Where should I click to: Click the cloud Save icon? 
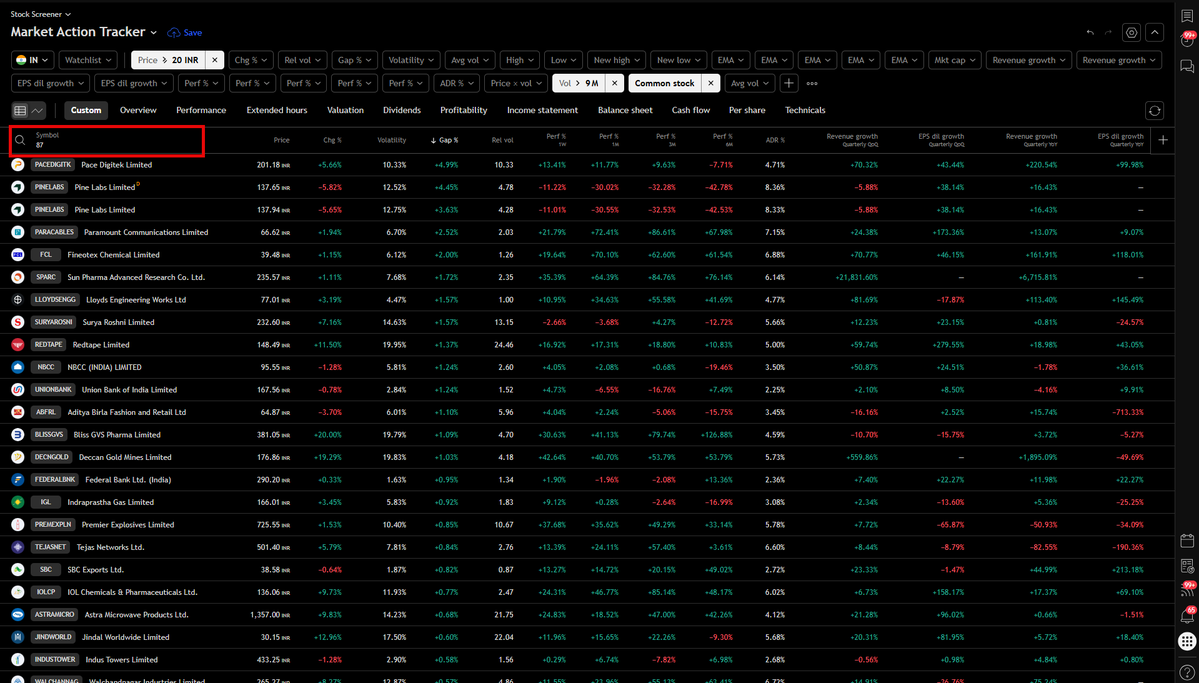174,33
